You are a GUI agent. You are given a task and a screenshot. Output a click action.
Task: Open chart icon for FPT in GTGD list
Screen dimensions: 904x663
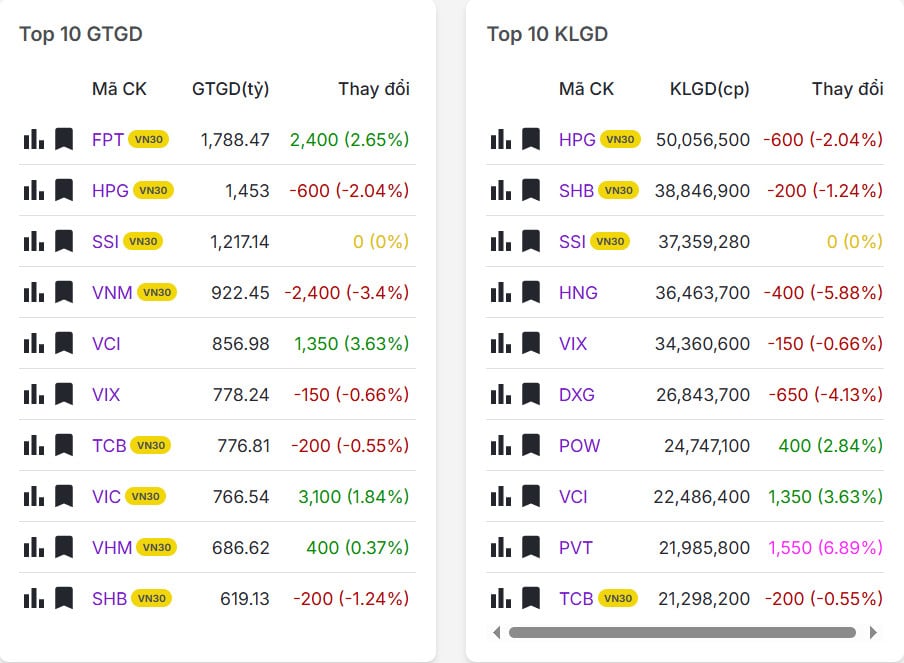click(x=33, y=139)
